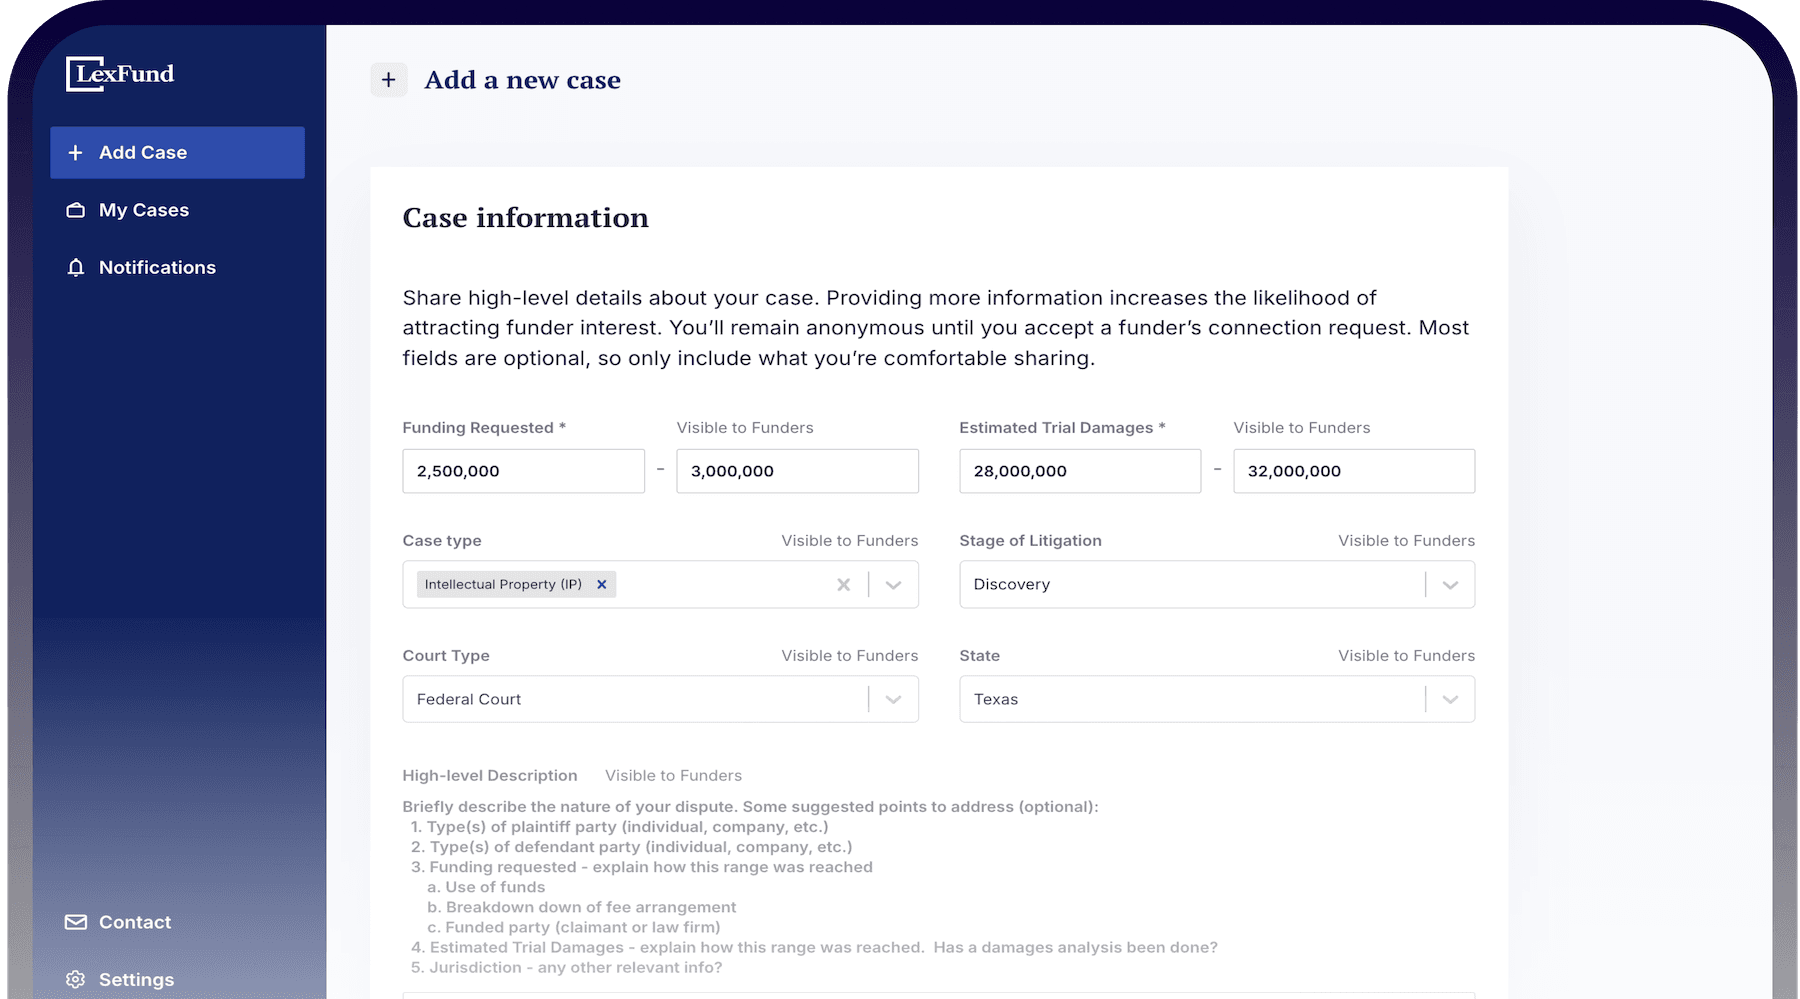Remove the Intellectual Property (IP) tag
Viewport: 1800px width, 999px height.
click(x=602, y=584)
